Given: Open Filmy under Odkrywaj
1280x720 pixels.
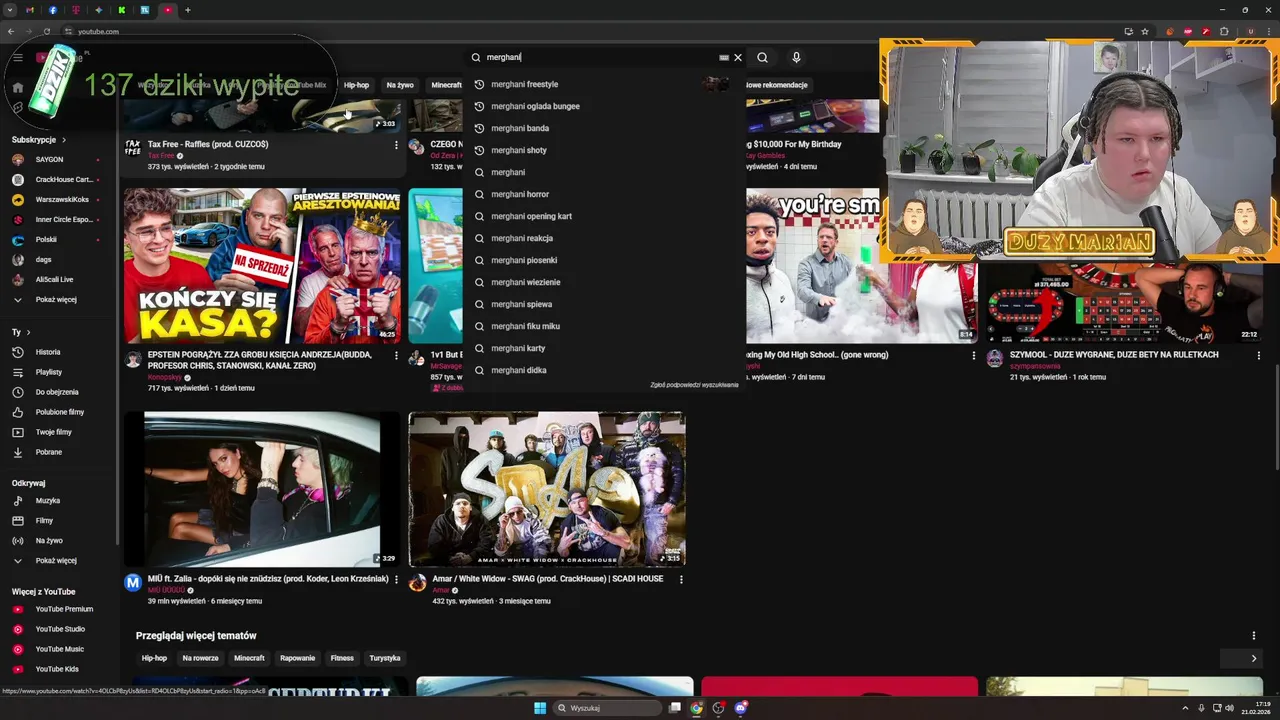Looking at the screenshot, I should click(44, 520).
